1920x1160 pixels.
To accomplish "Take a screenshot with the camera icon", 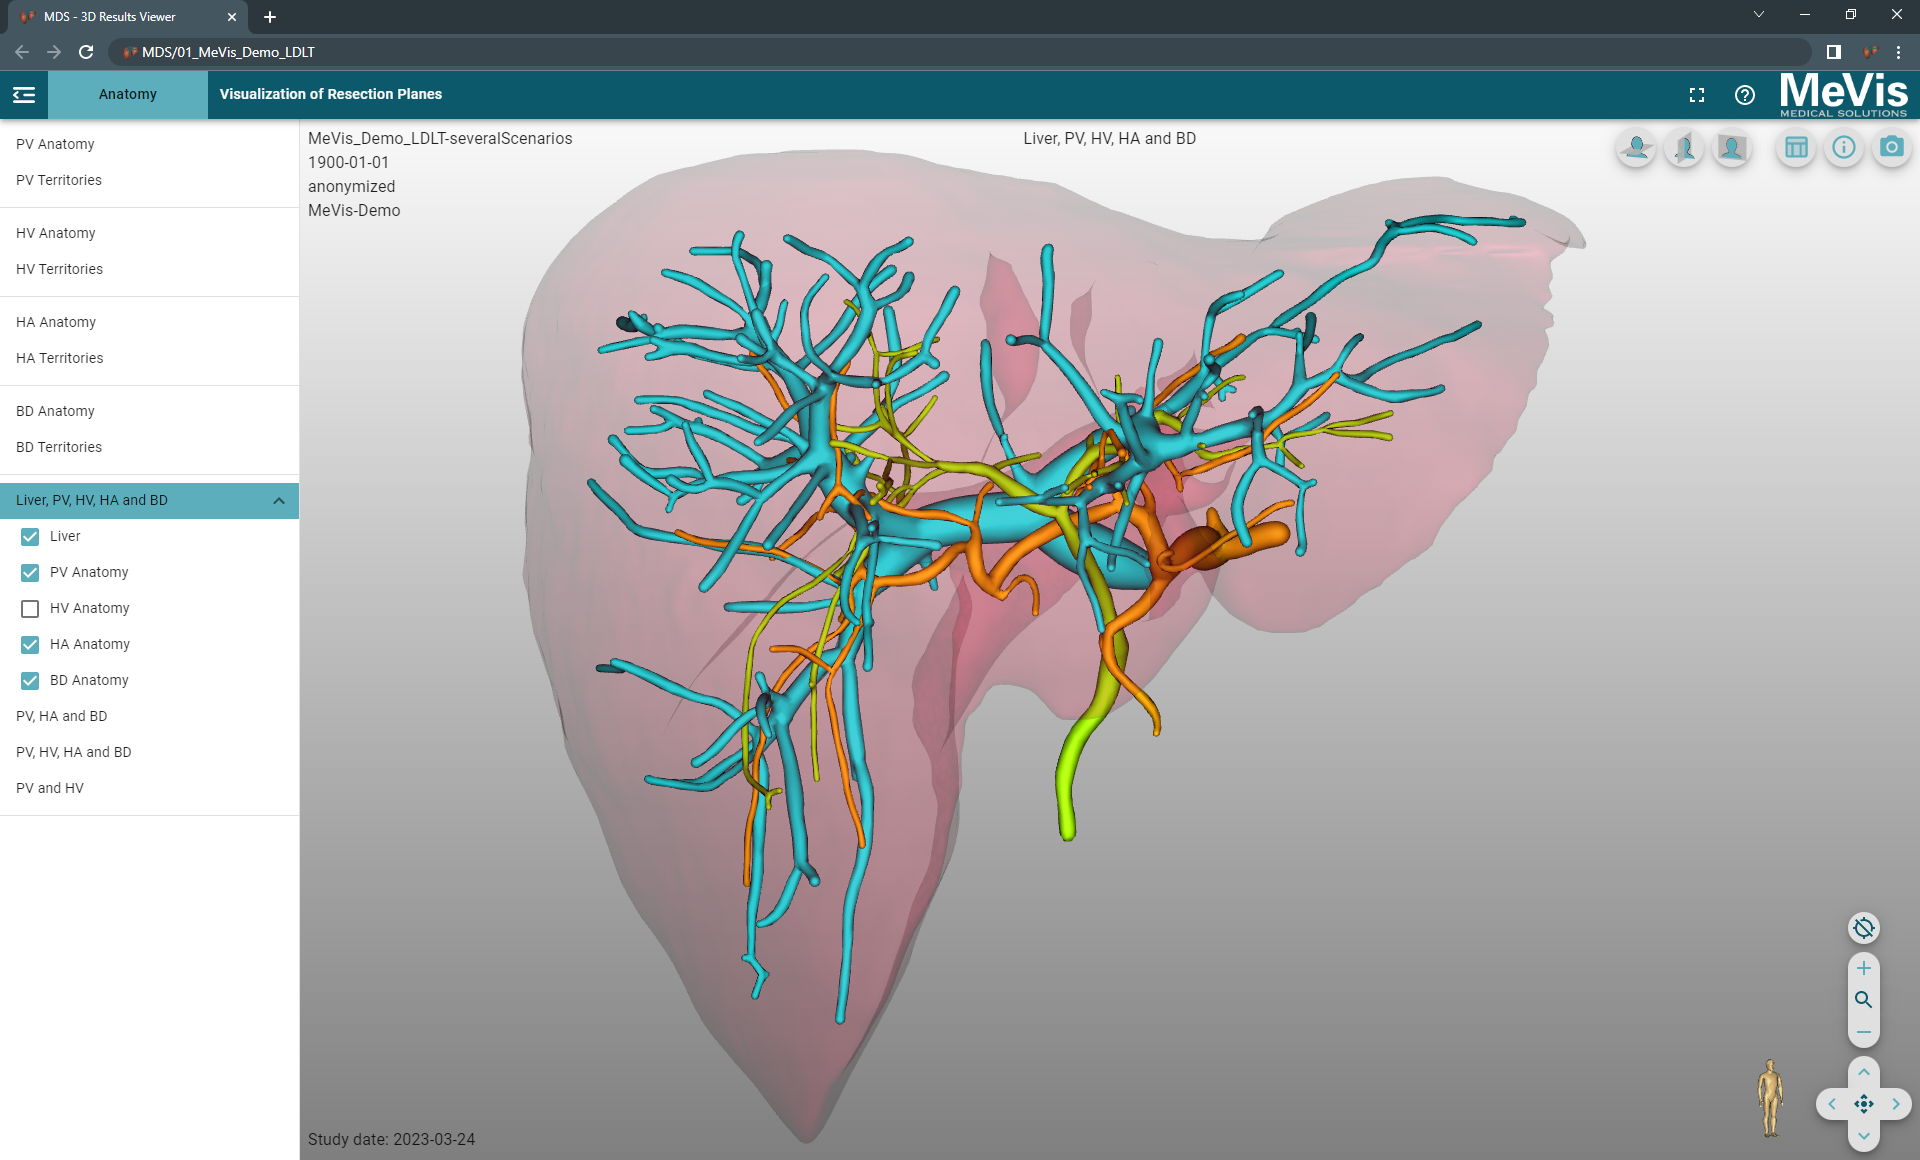I will (x=1892, y=149).
